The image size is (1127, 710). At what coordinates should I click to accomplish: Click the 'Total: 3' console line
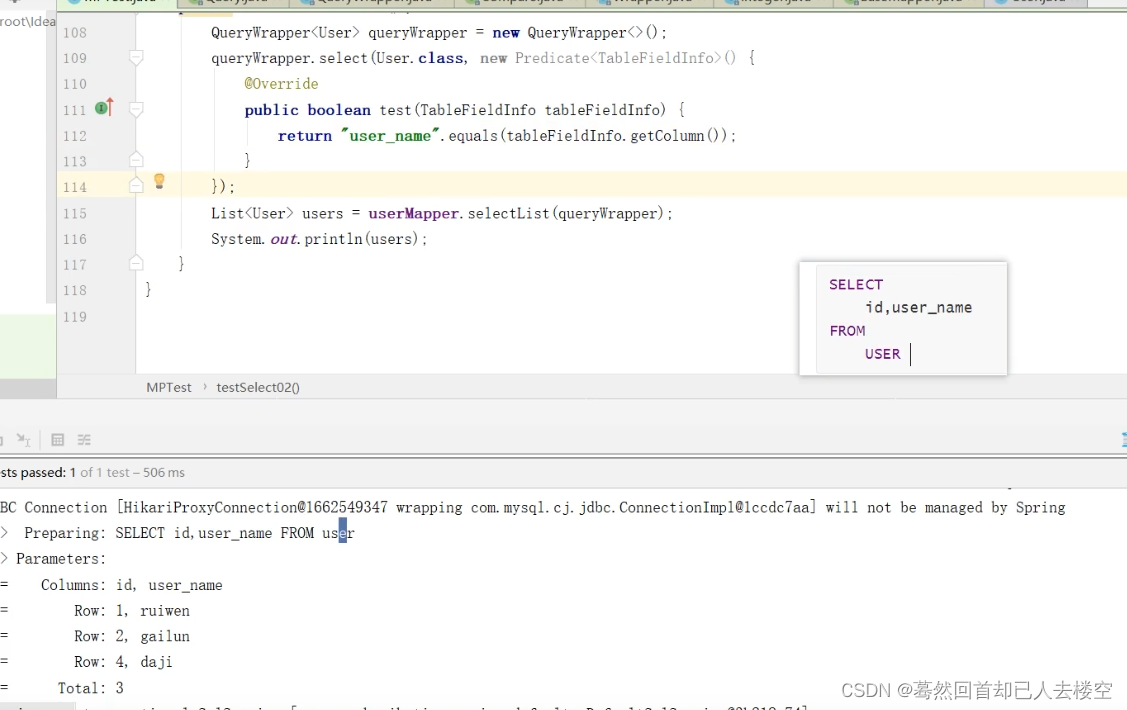coord(91,688)
